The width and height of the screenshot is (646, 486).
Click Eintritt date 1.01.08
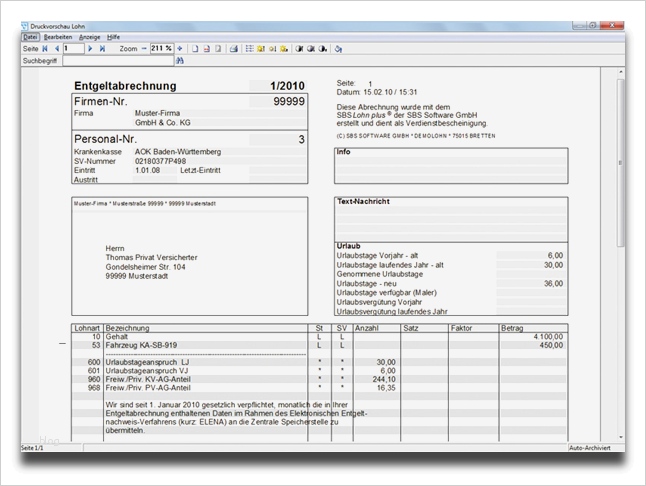click(147, 170)
